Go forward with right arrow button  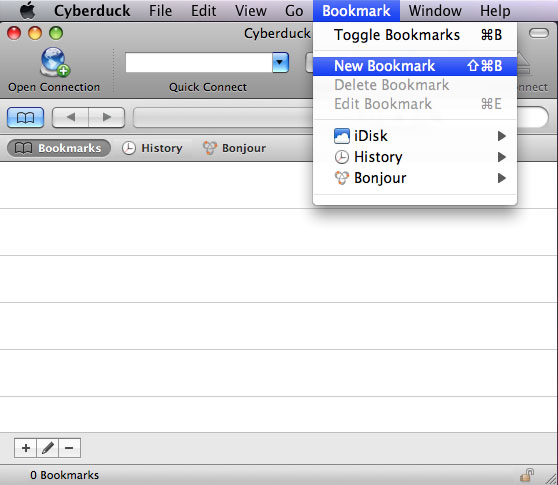(107, 117)
